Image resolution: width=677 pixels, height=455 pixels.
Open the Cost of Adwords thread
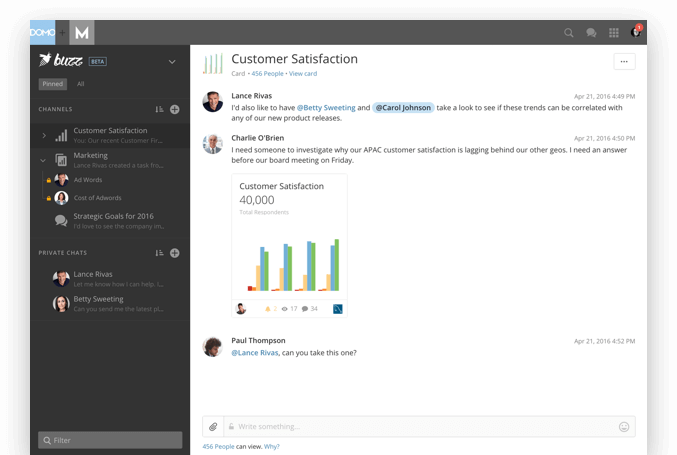(98, 198)
